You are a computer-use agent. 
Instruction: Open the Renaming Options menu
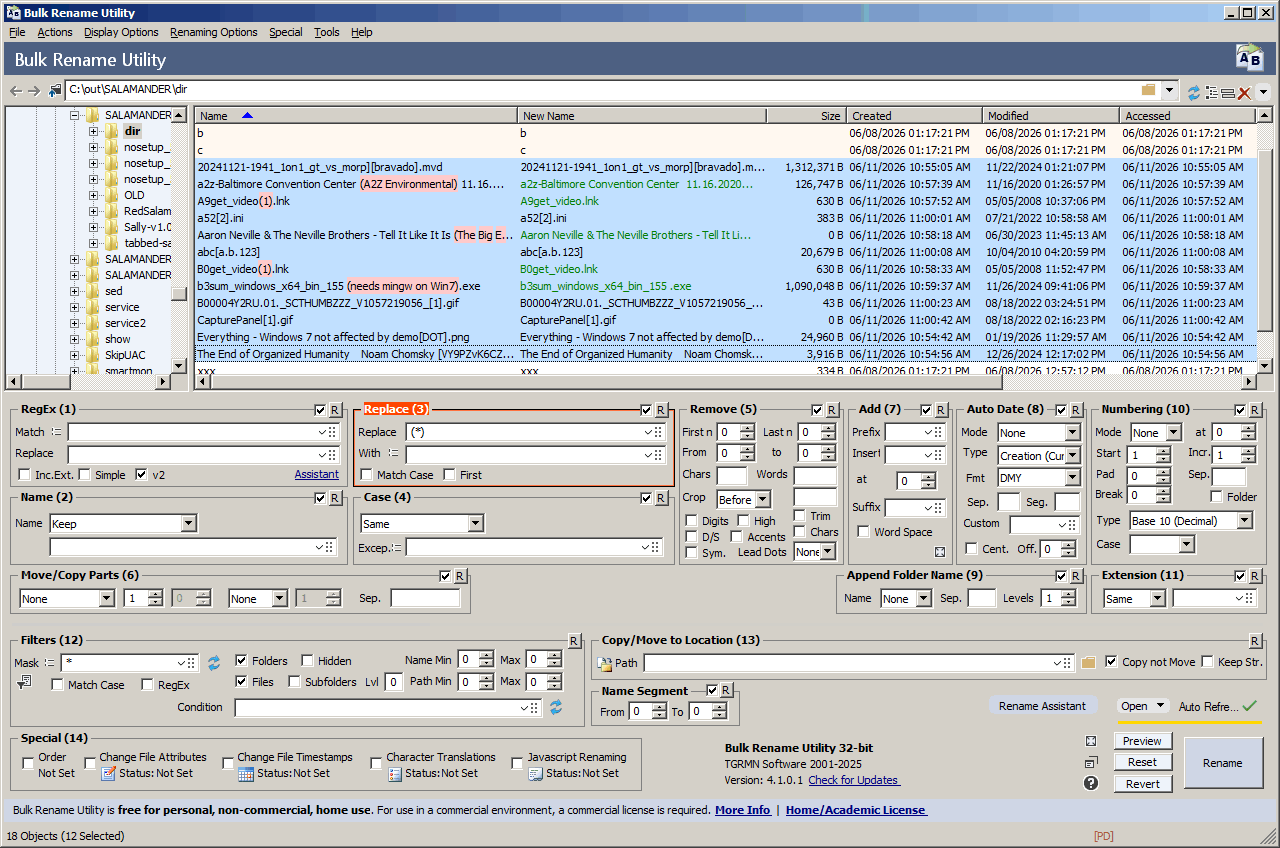click(x=214, y=32)
